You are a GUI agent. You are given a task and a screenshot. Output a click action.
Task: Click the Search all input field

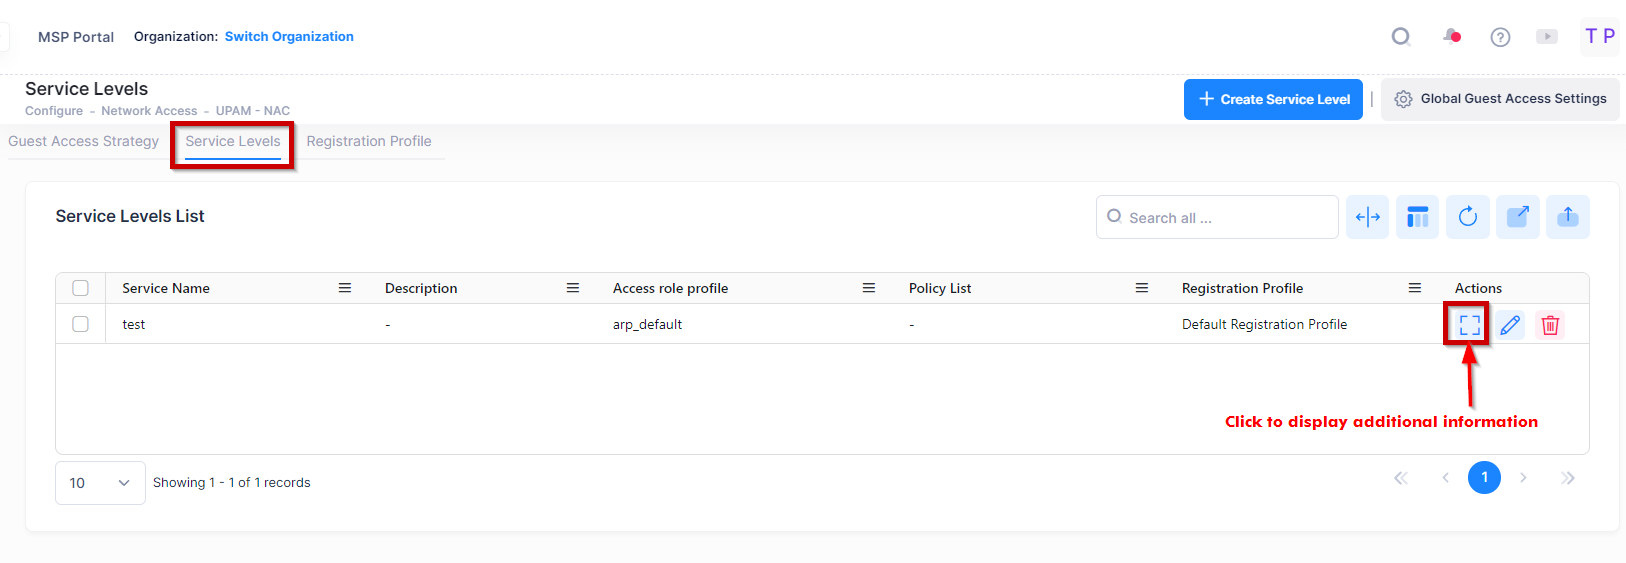[x=1225, y=218]
